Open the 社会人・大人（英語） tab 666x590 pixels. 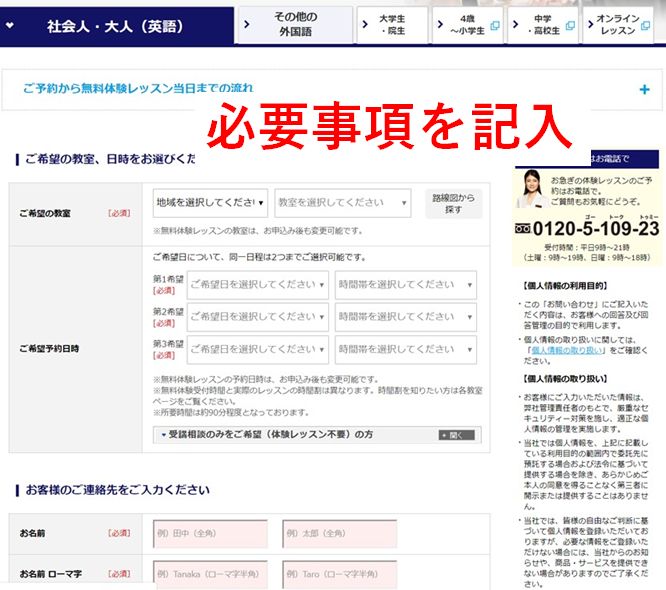(x=117, y=26)
